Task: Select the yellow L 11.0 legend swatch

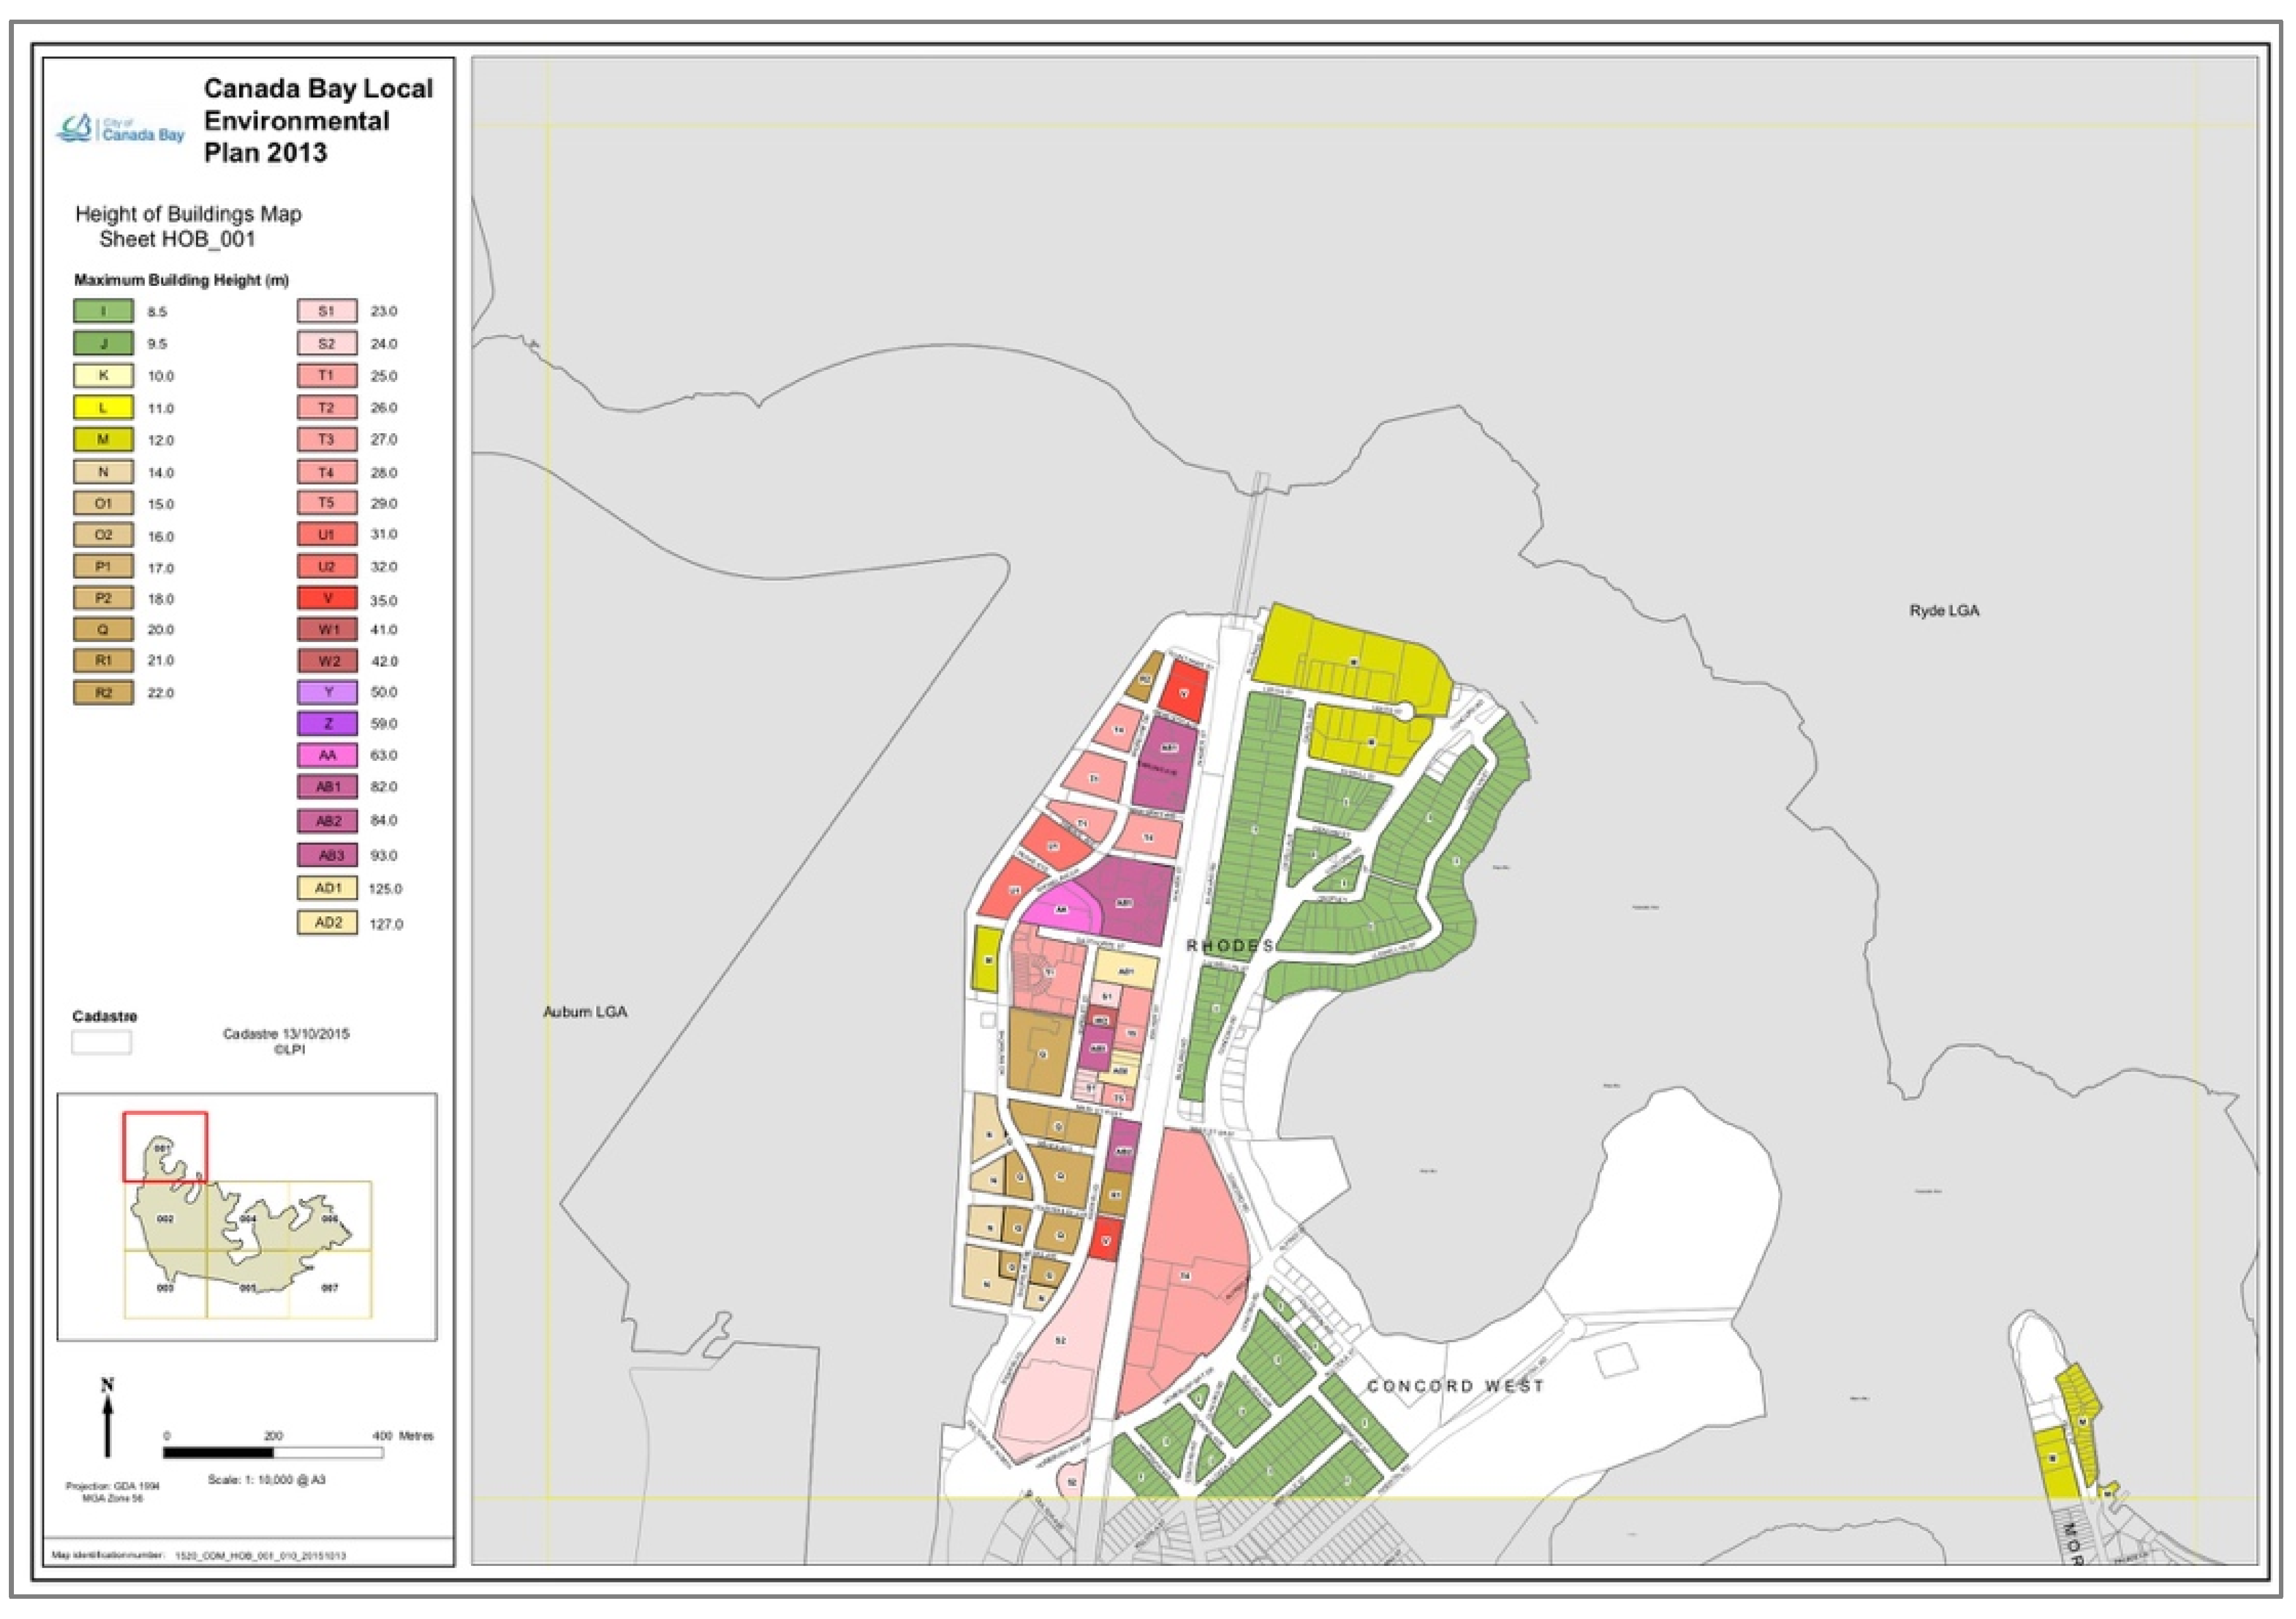Action: tap(103, 407)
